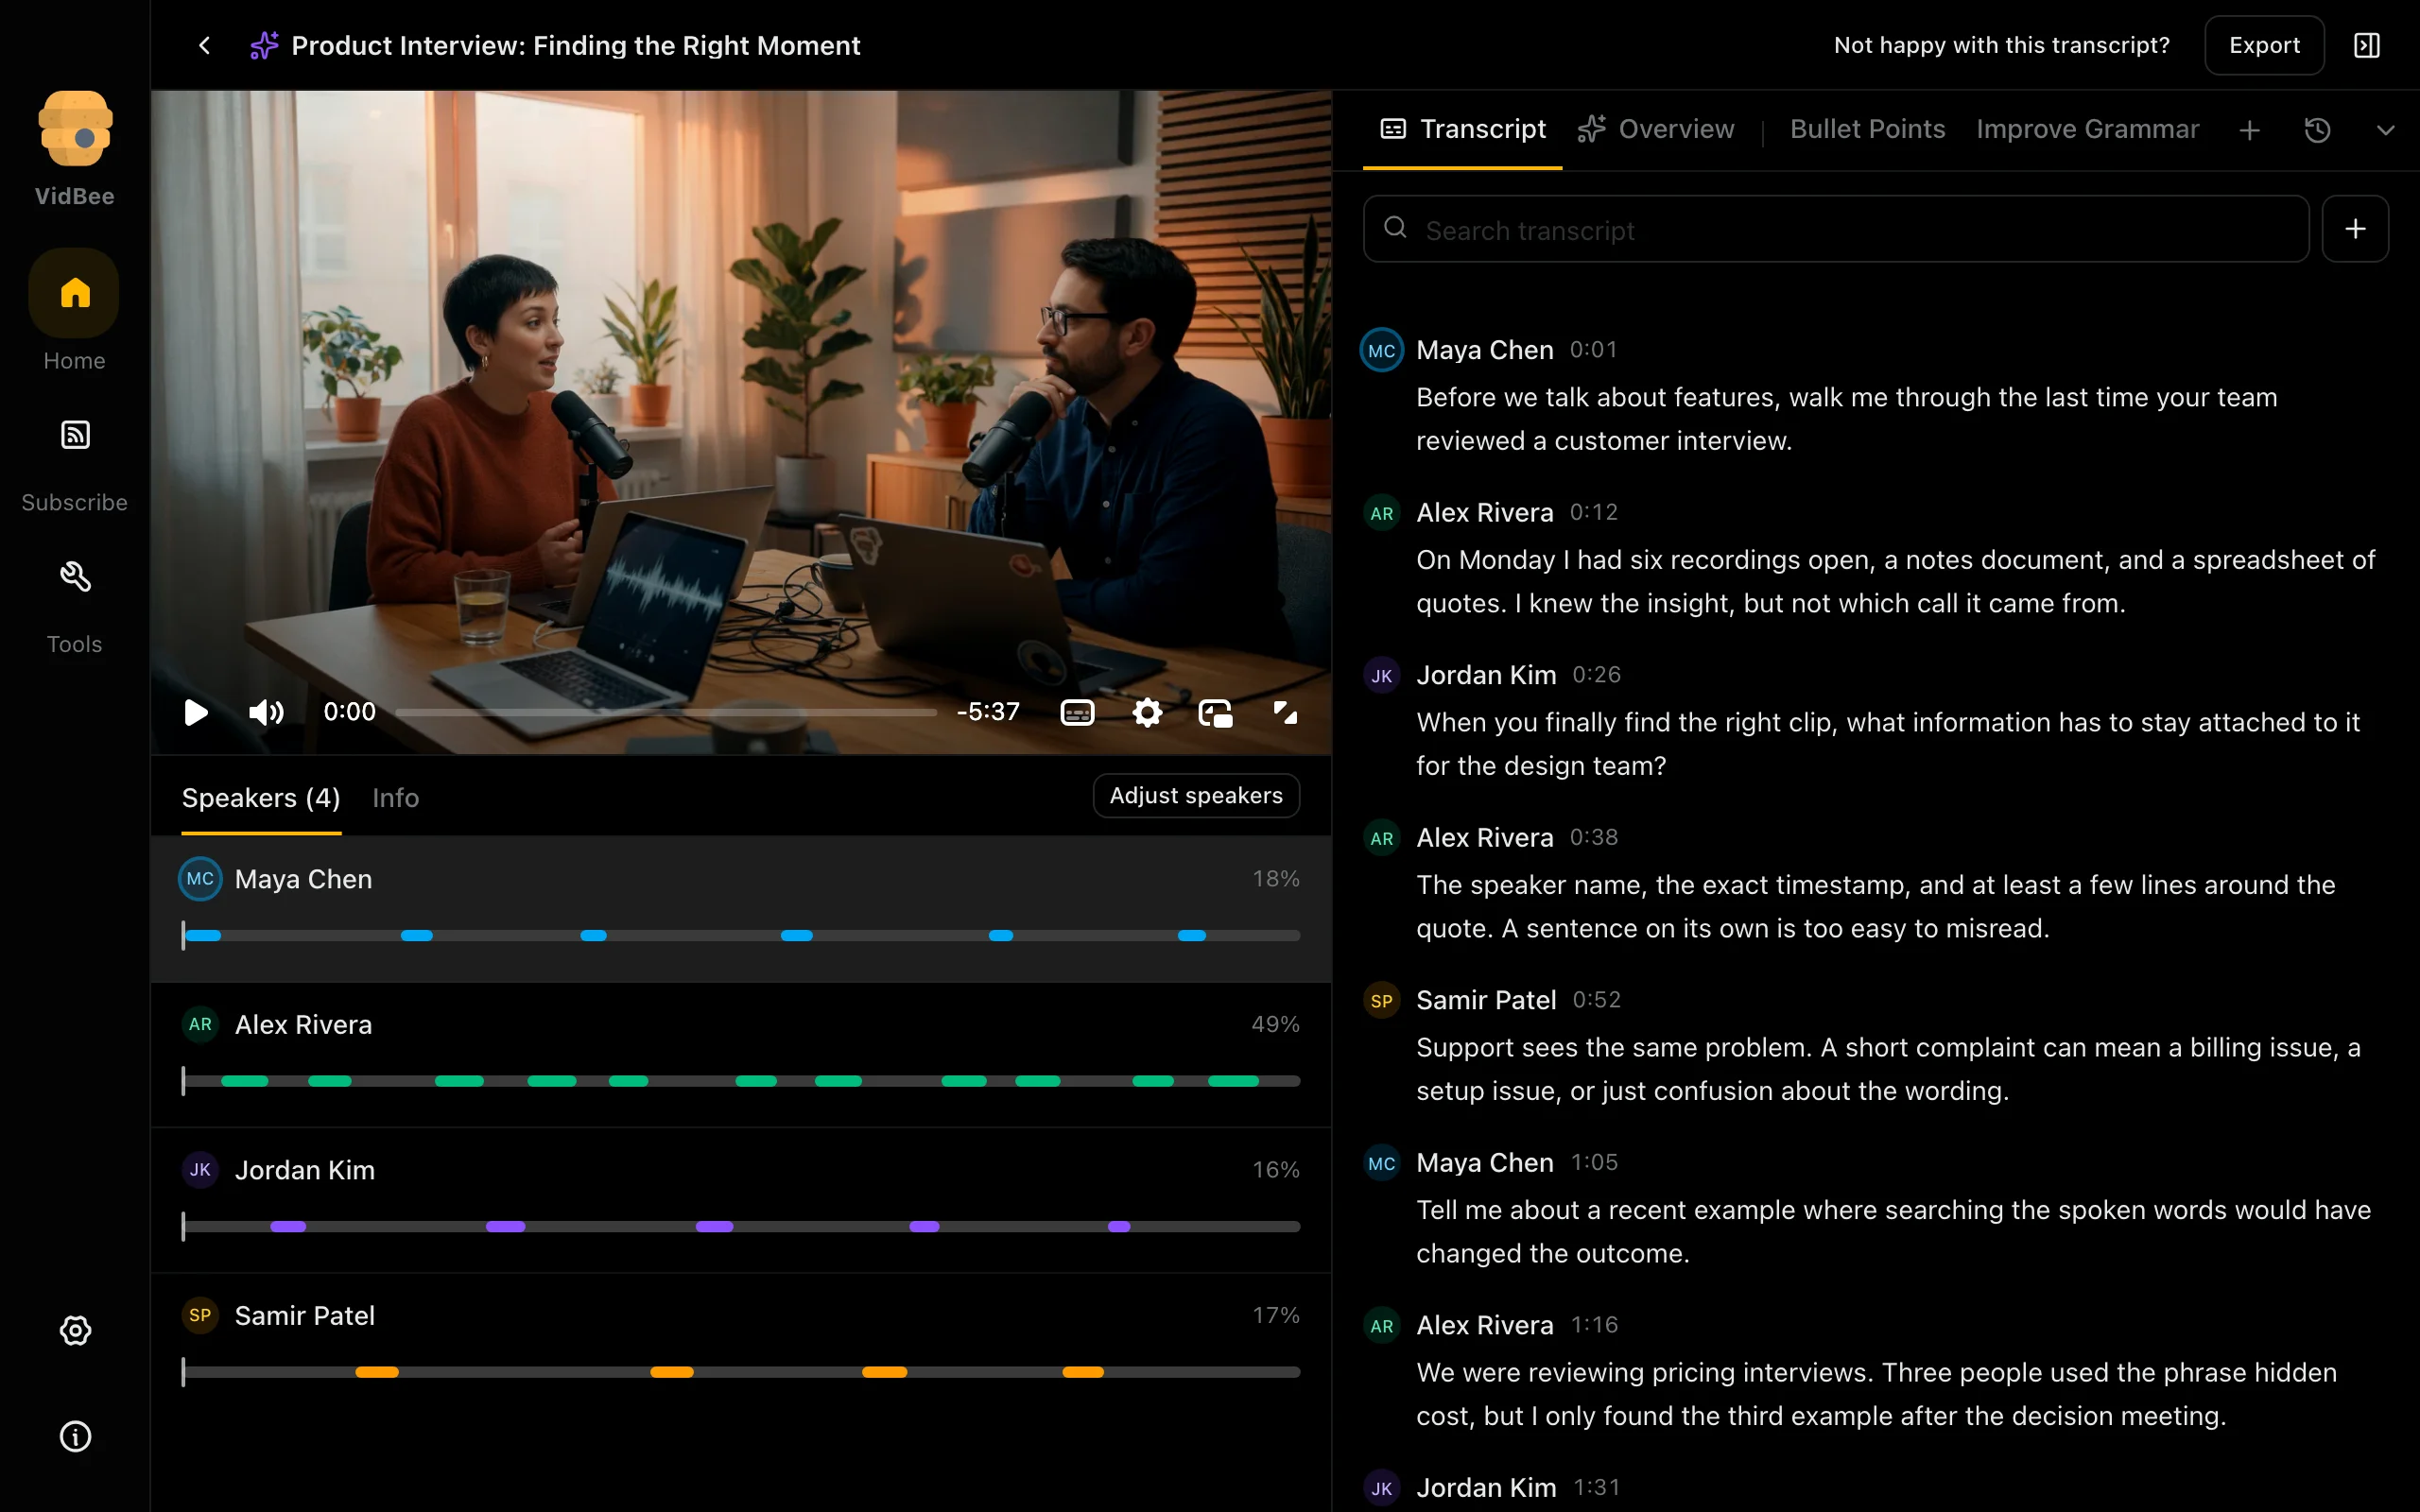Open the Home section in sidebar

click(74, 293)
